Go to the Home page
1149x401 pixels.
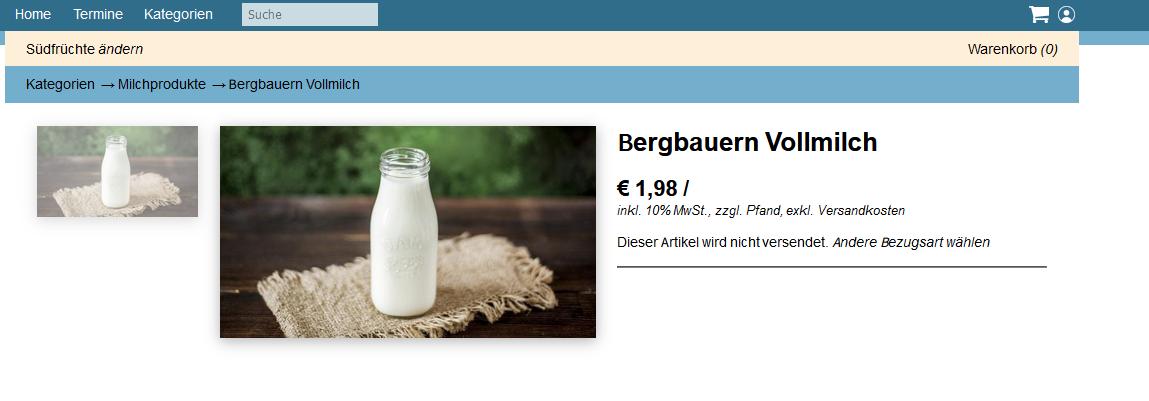click(33, 14)
